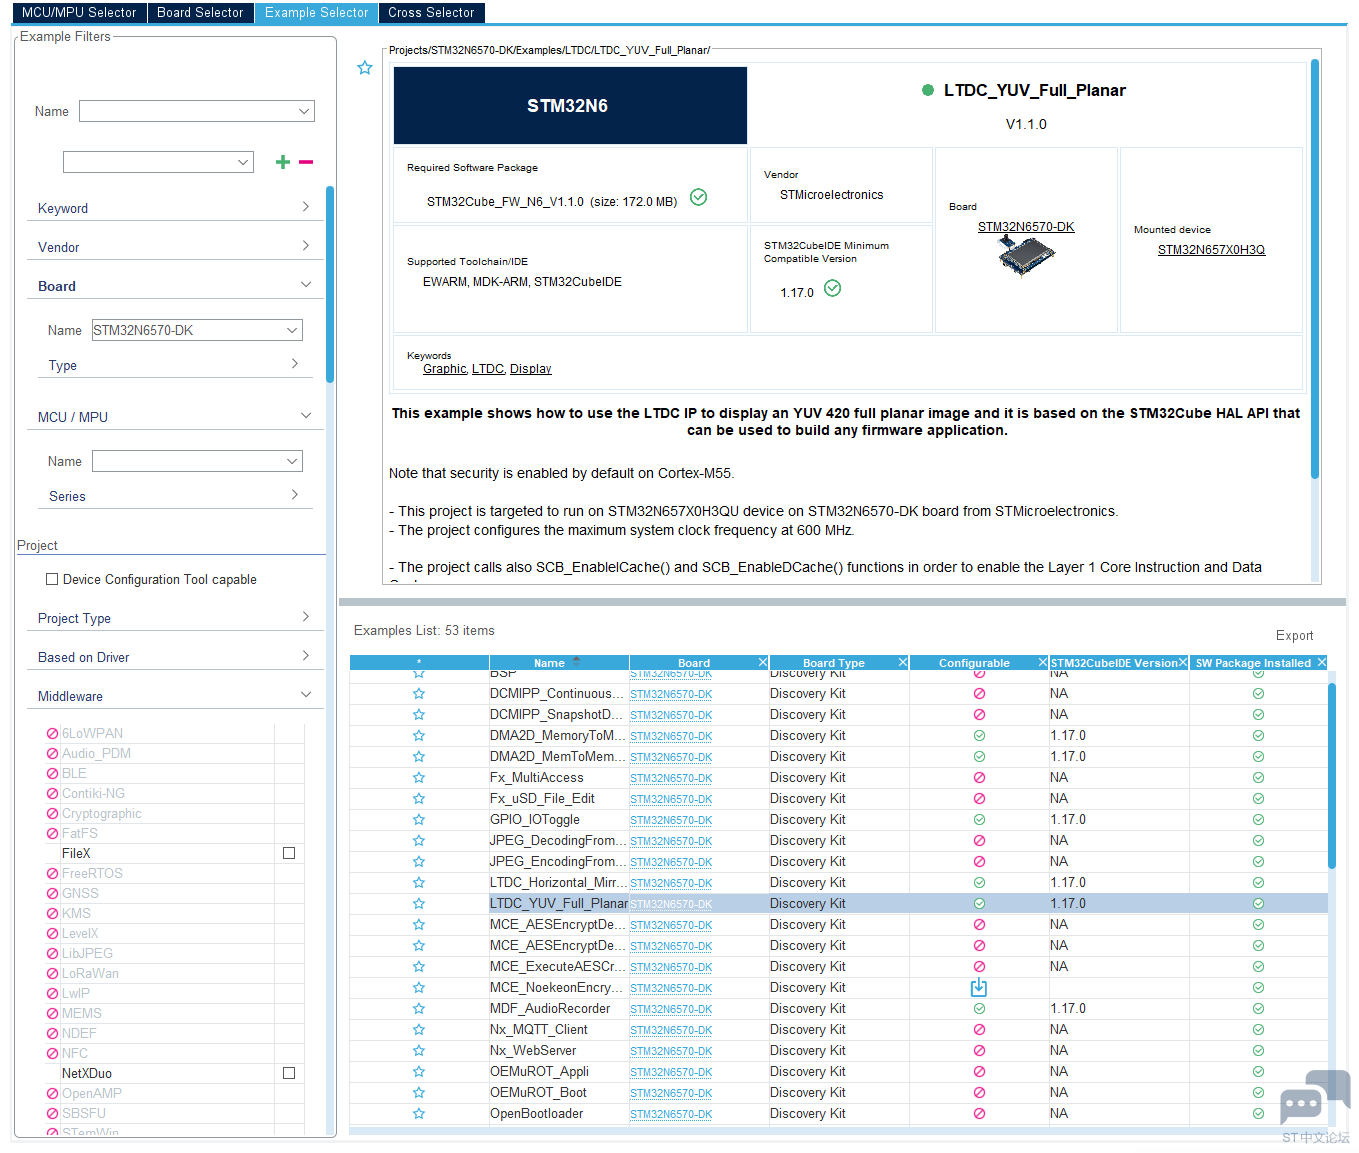
Task: Click the green check next to STM32Cube_FW_N6_V1.1.0
Action: click(x=699, y=198)
